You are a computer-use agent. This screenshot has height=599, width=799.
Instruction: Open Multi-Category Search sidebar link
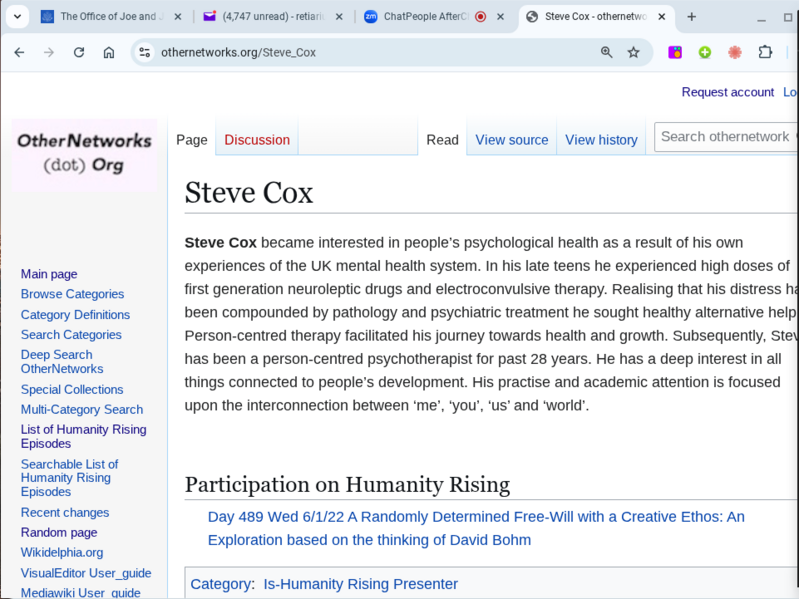(x=82, y=410)
